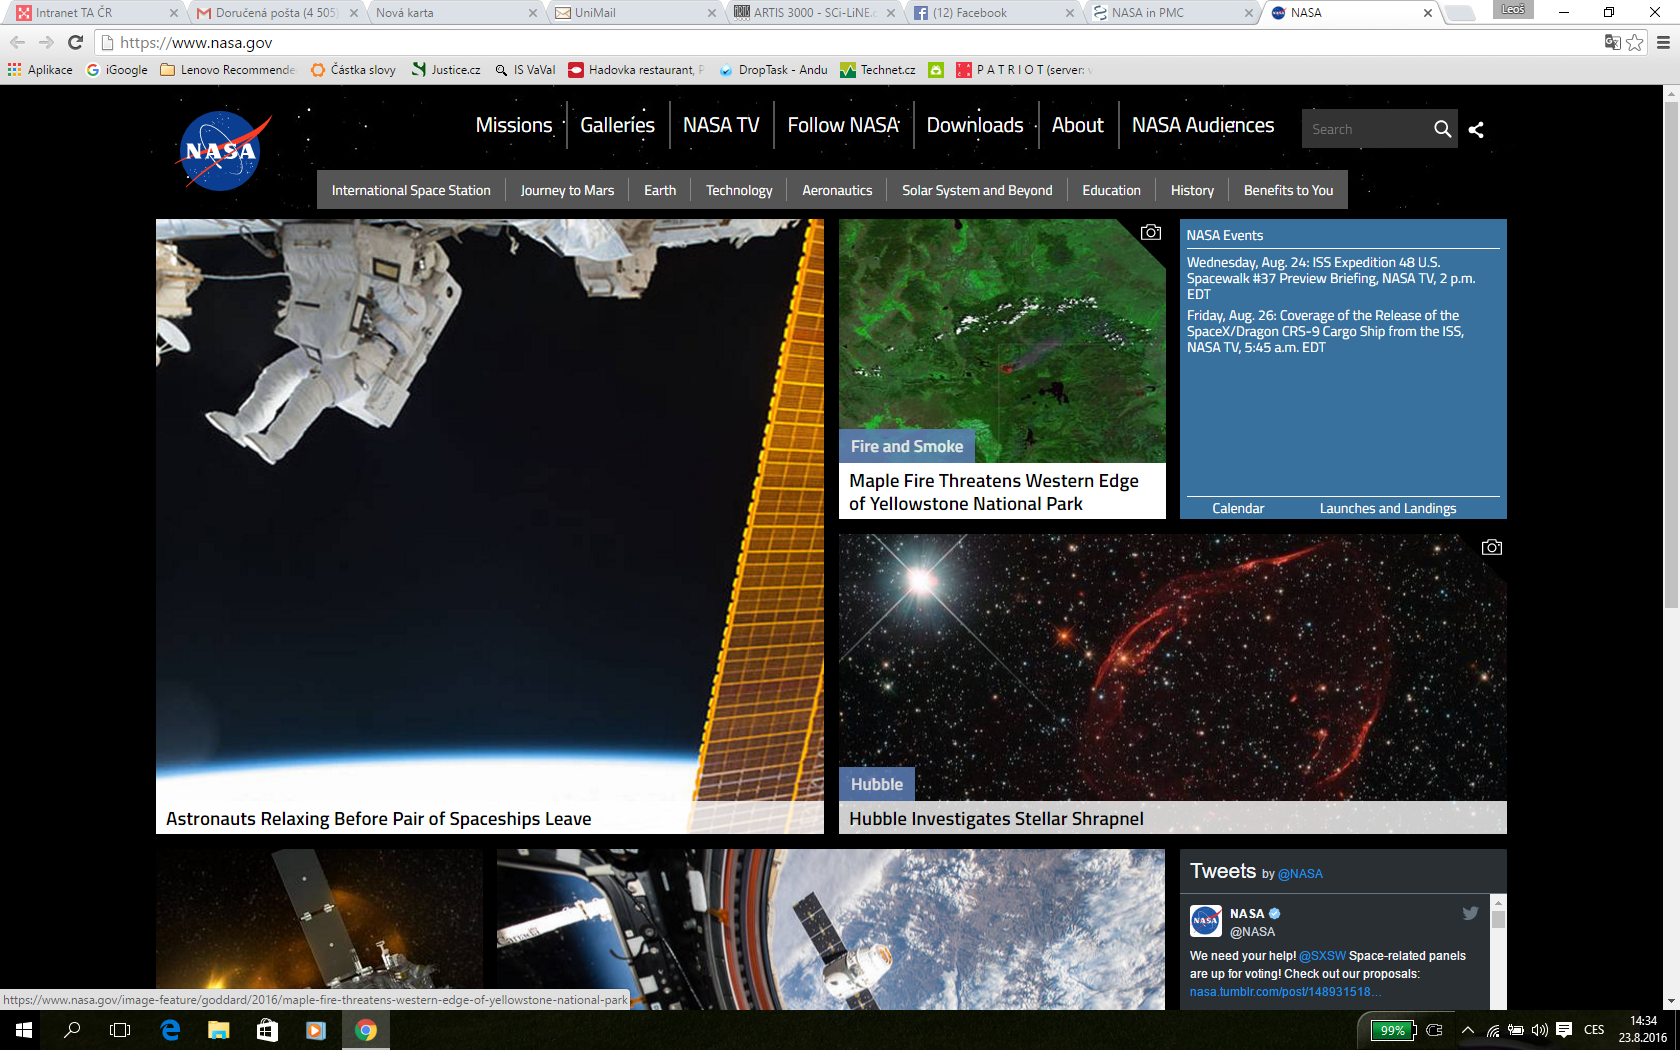
Task: Select Benefits to You topic
Action: (x=1288, y=190)
